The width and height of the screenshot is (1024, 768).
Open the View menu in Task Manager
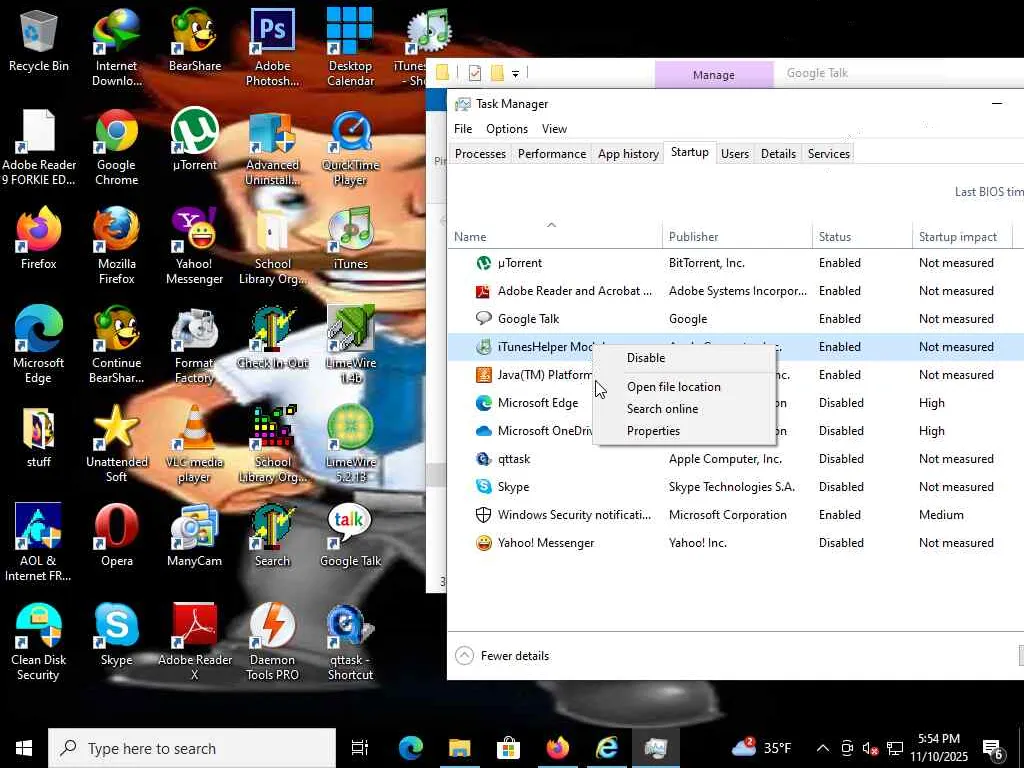click(x=554, y=129)
